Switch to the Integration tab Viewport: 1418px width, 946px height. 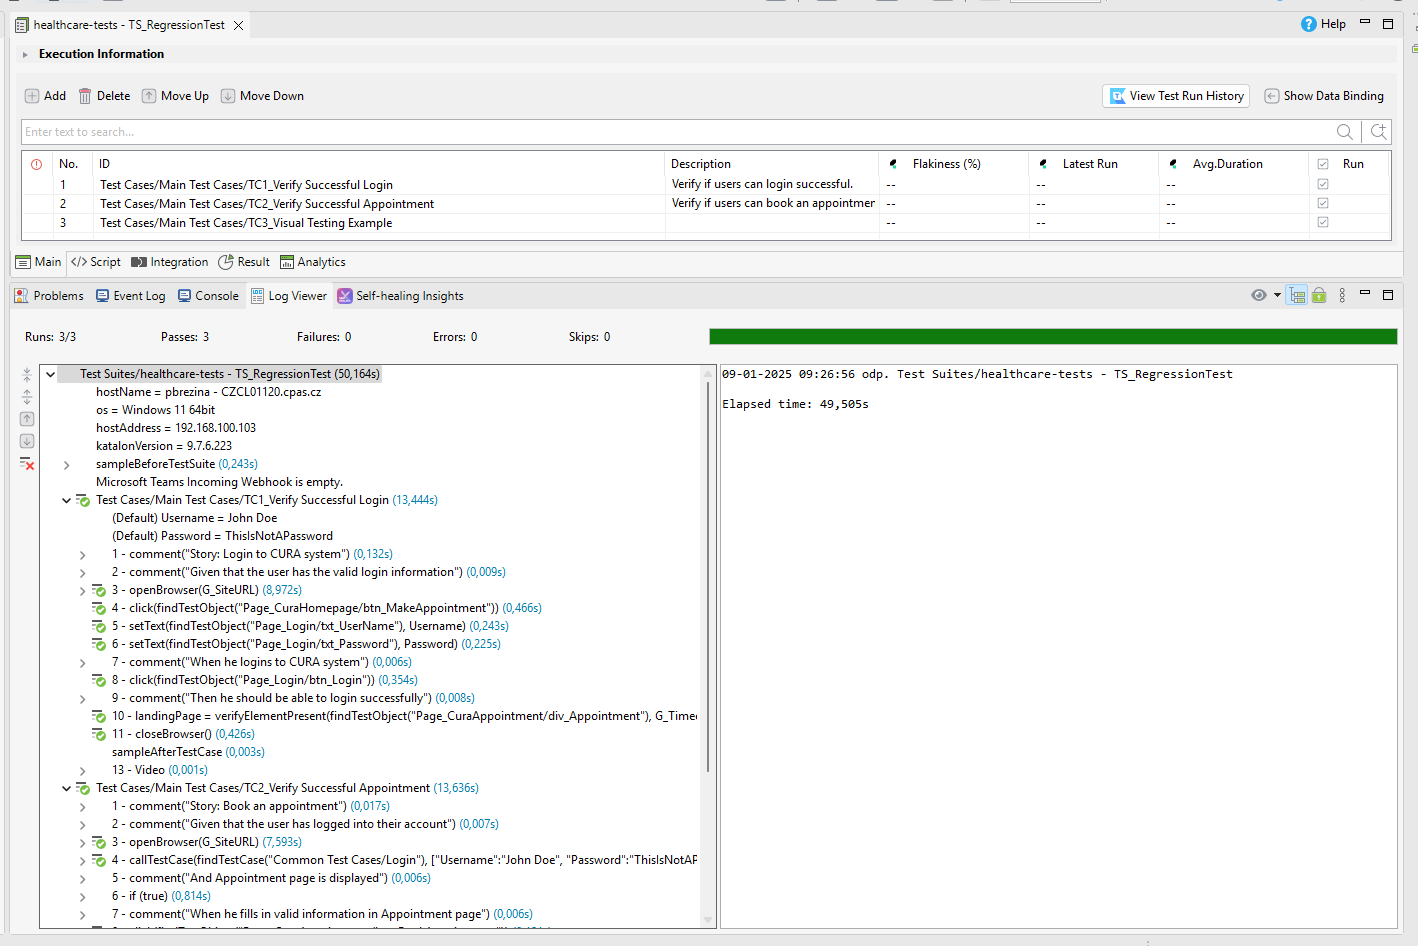click(x=170, y=262)
